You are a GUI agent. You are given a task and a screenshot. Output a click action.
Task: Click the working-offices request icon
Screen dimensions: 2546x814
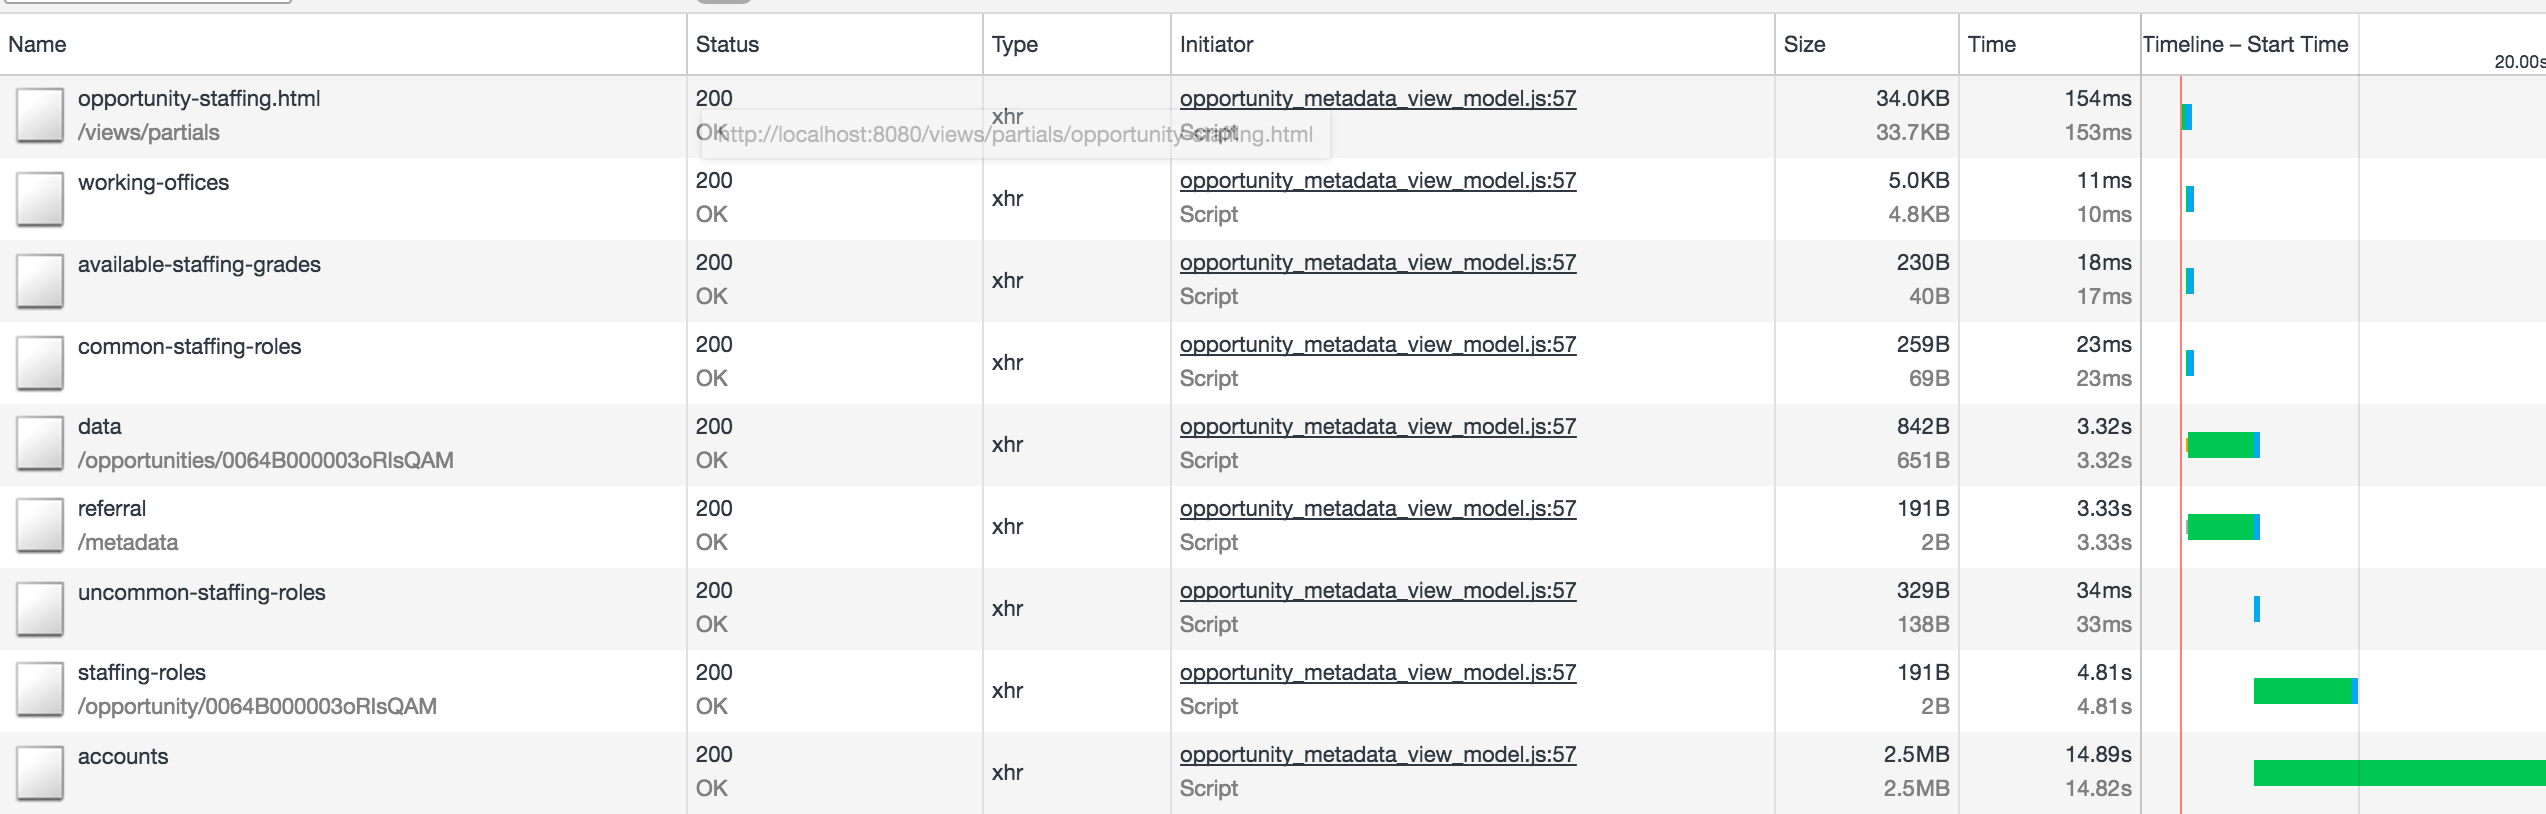pyautogui.click(x=40, y=198)
